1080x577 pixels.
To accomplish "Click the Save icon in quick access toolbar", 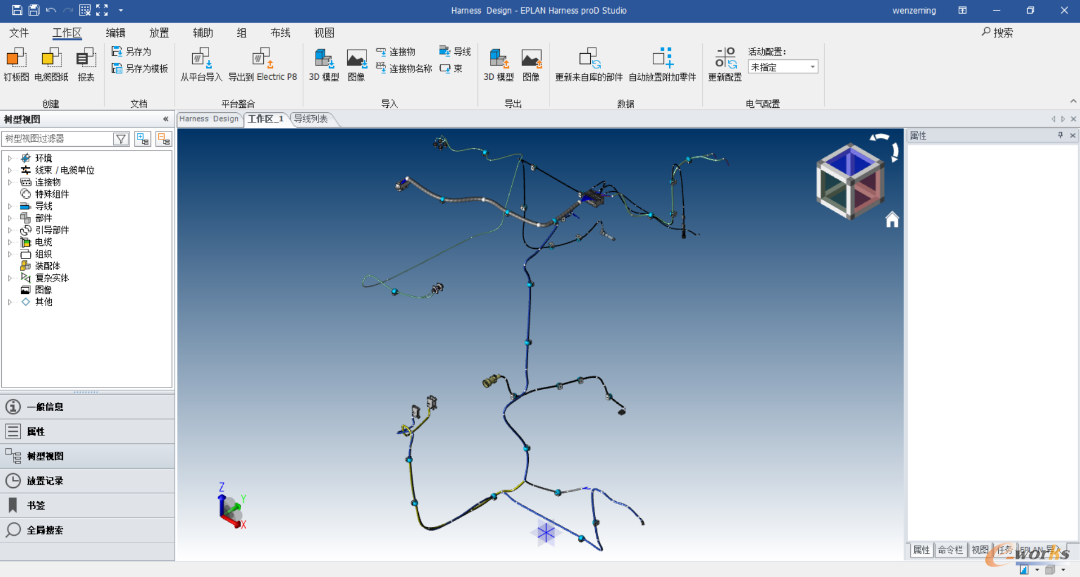I will click(17, 10).
